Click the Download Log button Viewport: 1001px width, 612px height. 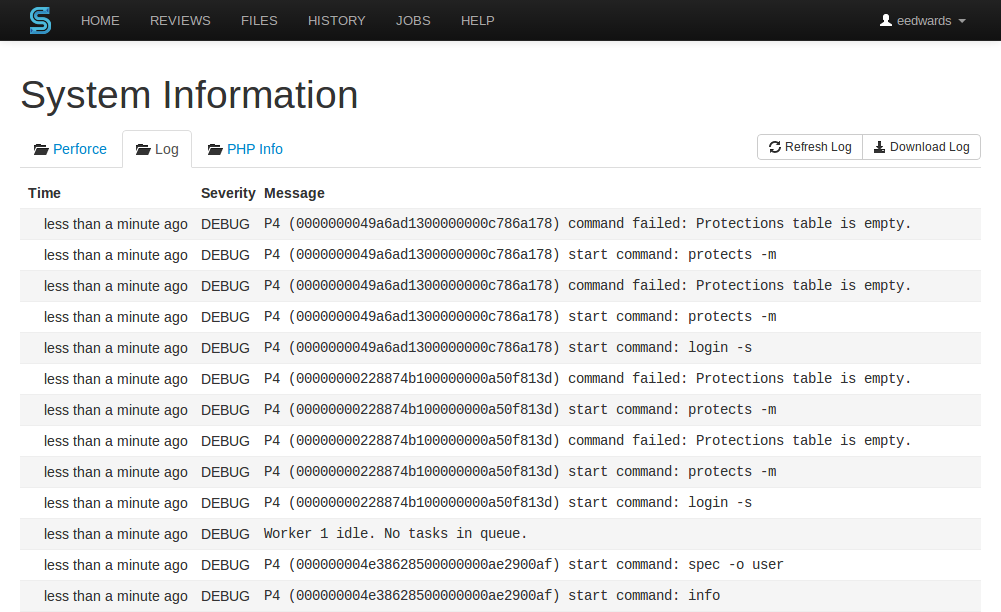(922, 147)
